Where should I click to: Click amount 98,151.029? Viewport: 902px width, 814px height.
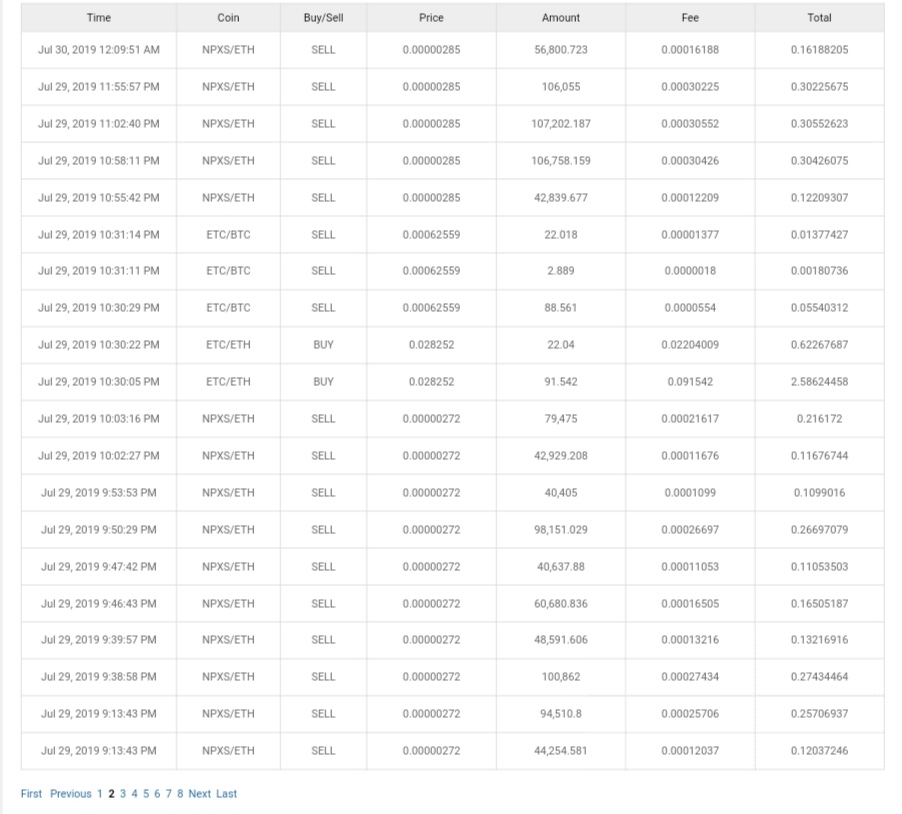pos(561,529)
